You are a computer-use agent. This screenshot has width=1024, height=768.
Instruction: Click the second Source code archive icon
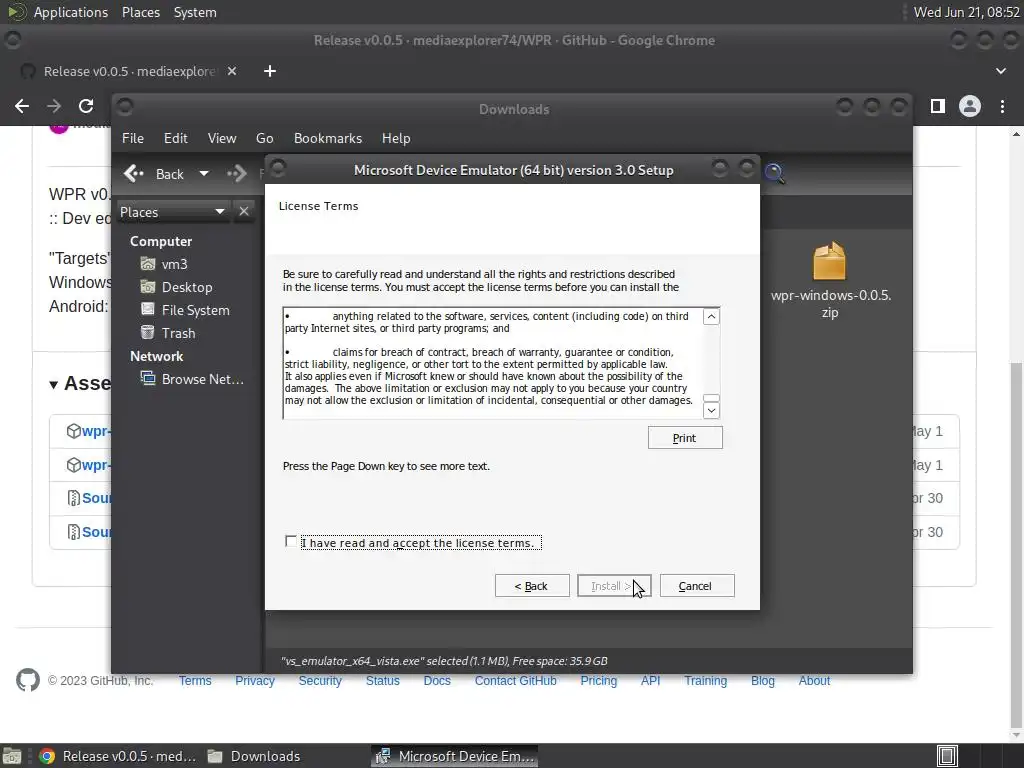coord(74,532)
